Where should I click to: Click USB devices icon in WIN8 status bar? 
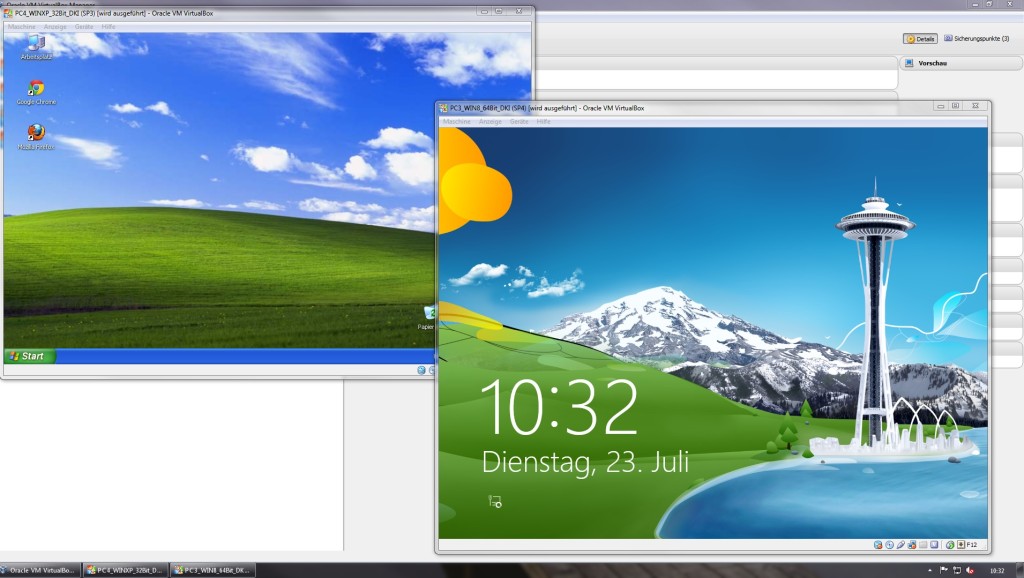tap(901, 545)
